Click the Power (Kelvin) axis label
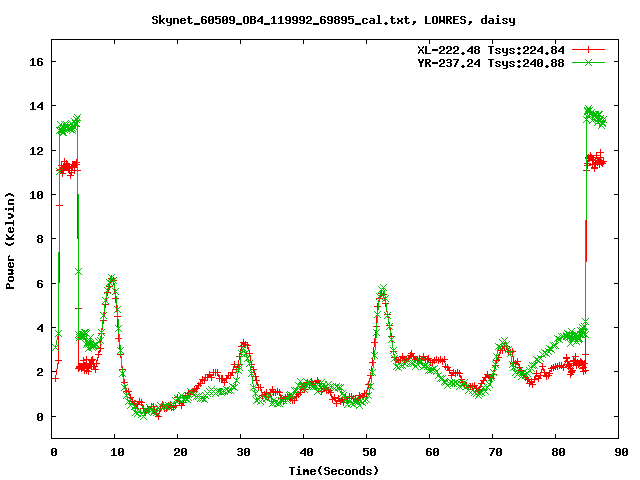Viewport: 640px width, 480px height. [10, 241]
